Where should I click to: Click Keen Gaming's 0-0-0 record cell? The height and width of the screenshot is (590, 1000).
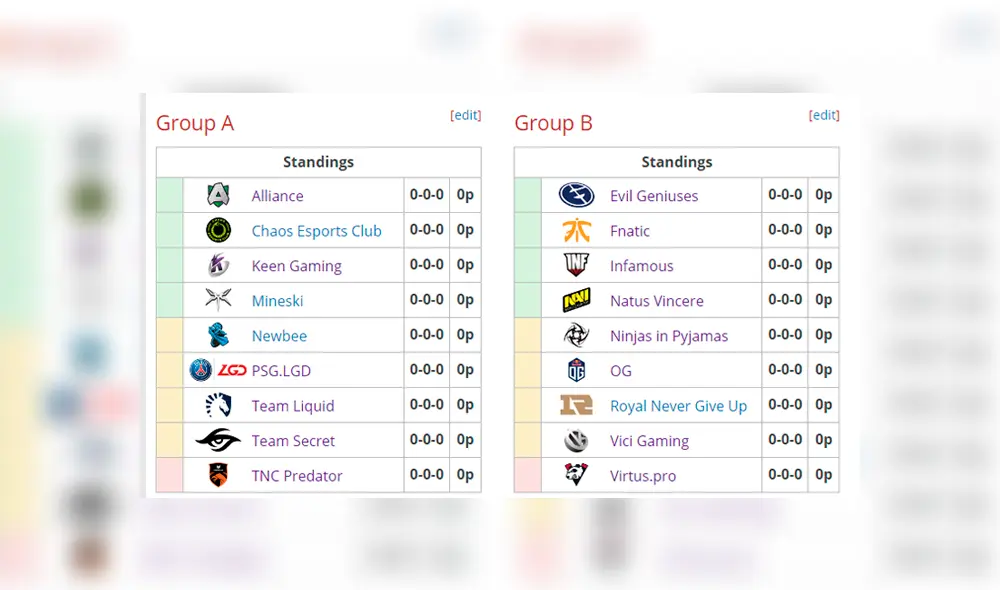pyautogui.click(x=427, y=265)
